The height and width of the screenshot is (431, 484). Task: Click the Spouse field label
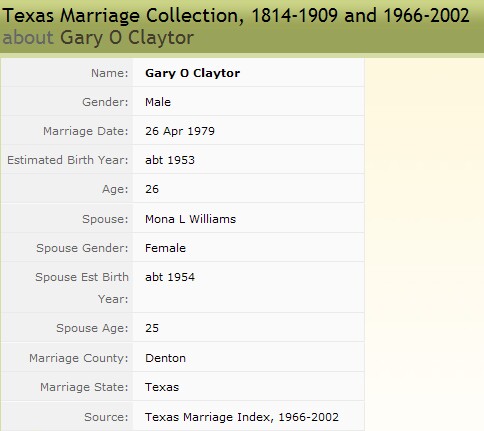105,219
